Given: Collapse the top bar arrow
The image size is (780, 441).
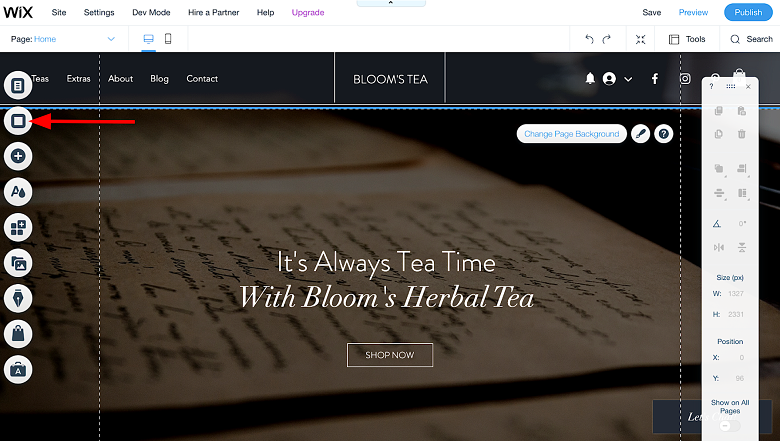Looking at the screenshot, I should (x=391, y=3).
